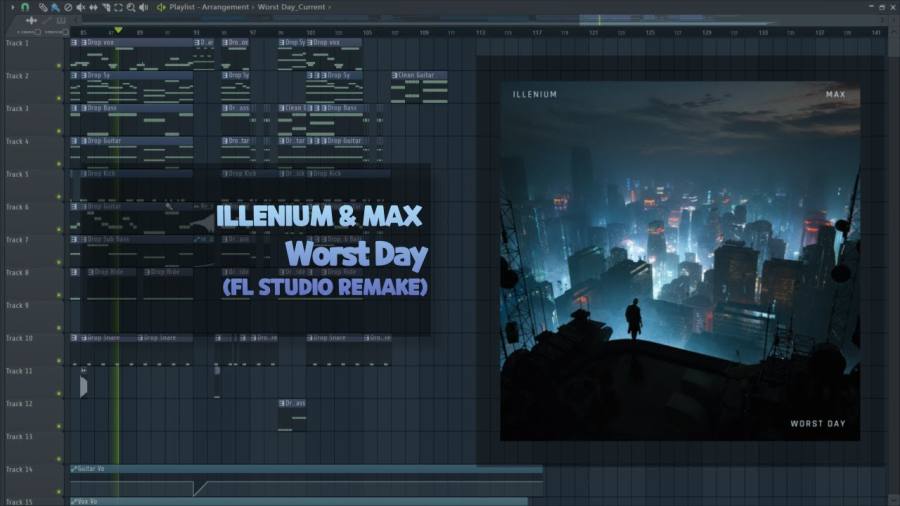The width and height of the screenshot is (900, 506).
Task: Mute Track 11 with its green switch
Action: coord(59,393)
